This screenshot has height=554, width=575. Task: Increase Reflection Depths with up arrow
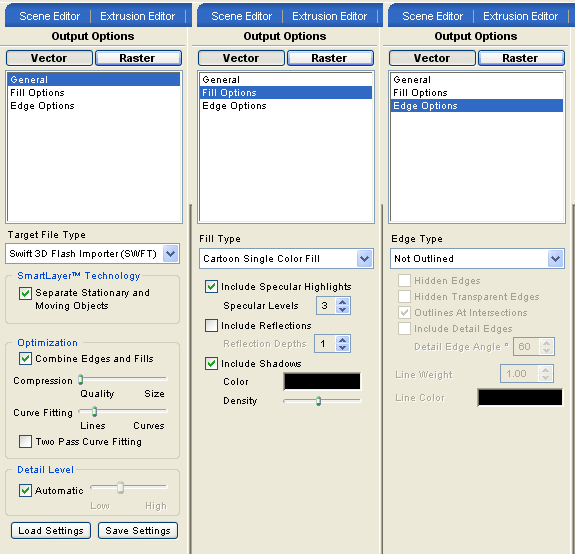[x=343, y=340]
